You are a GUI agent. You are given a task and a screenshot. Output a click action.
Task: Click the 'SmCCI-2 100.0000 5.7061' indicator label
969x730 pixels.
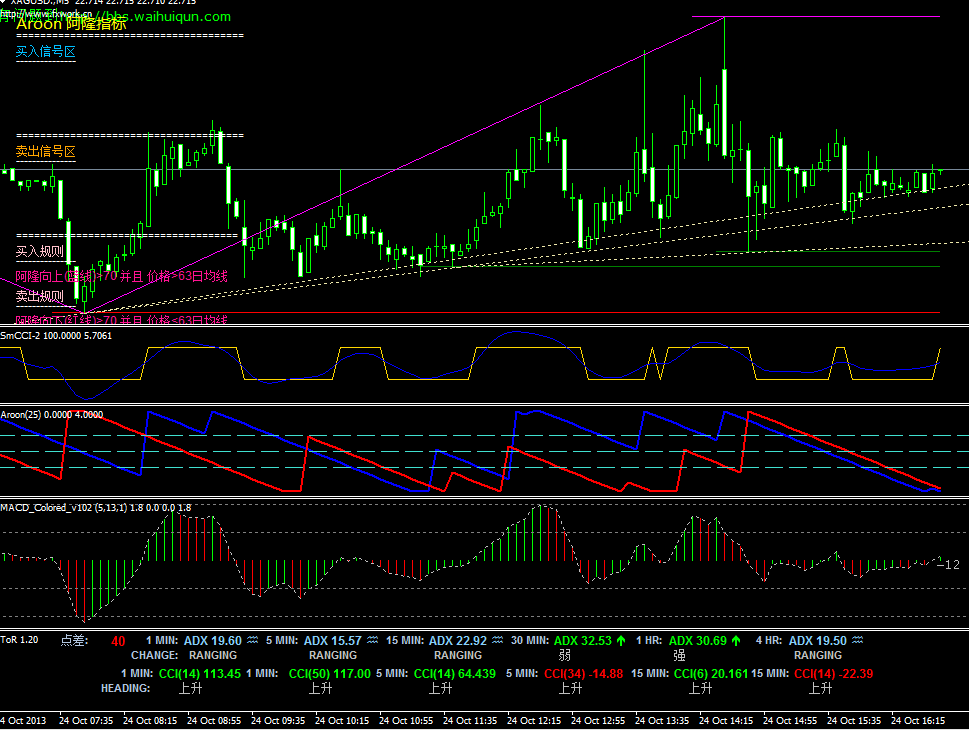point(56,336)
